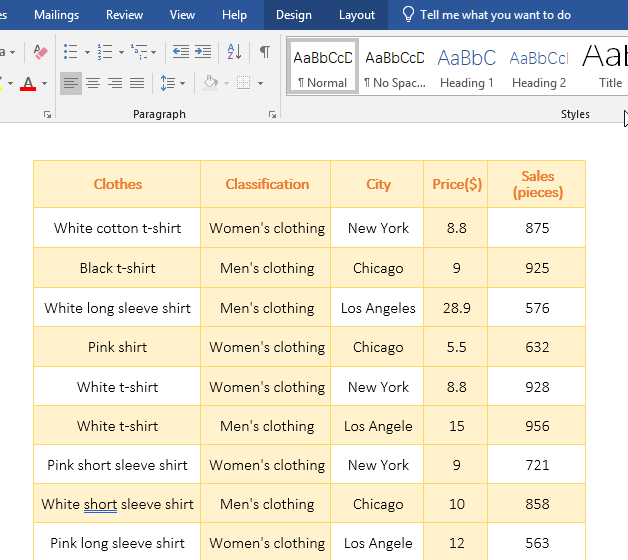This screenshot has width=628, height=560.
Task: Expand the Paragraph settings dialog launcher
Action: pyautogui.click(x=273, y=115)
